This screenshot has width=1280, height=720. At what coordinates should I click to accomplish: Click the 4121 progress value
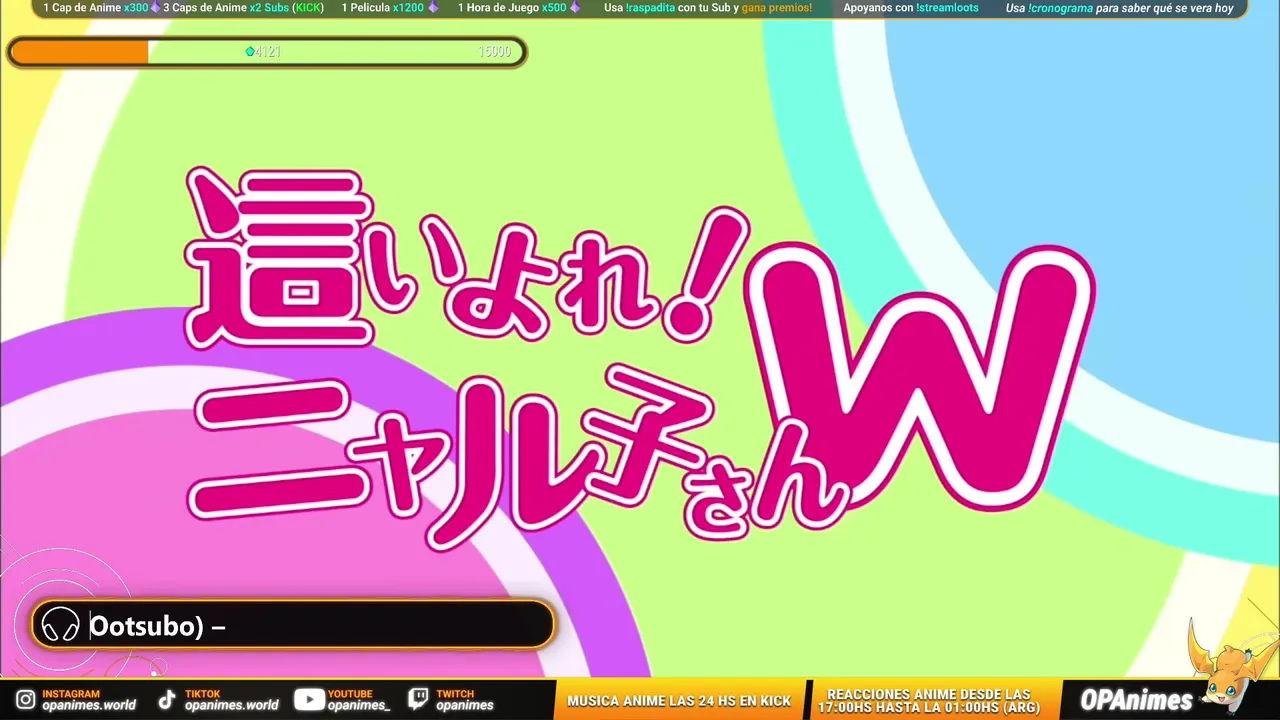coord(268,52)
